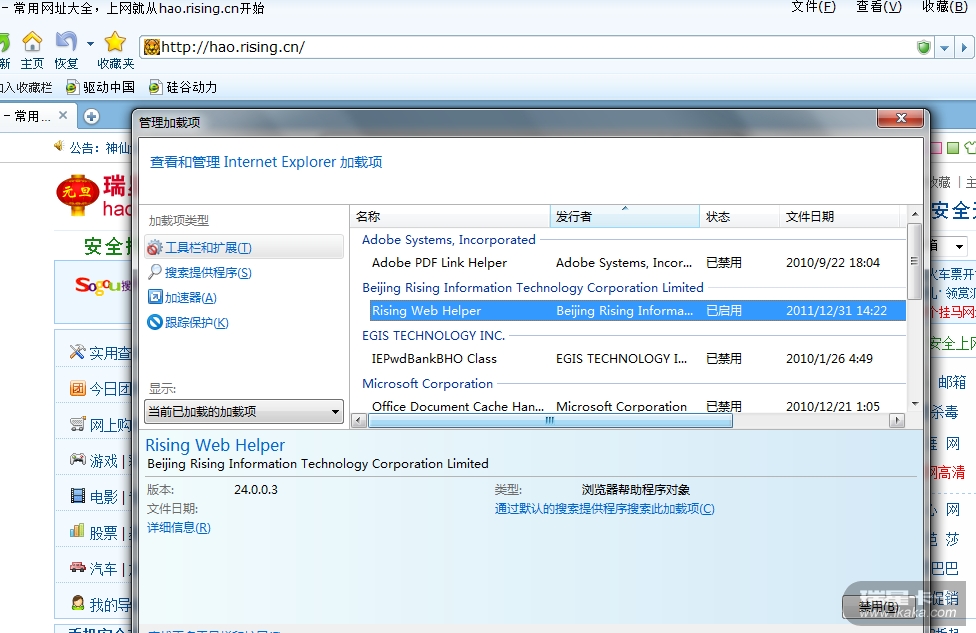This screenshot has width=976, height=633.
Task: Select 工具栏和扩展(T) add-on type
Action: click(x=244, y=248)
